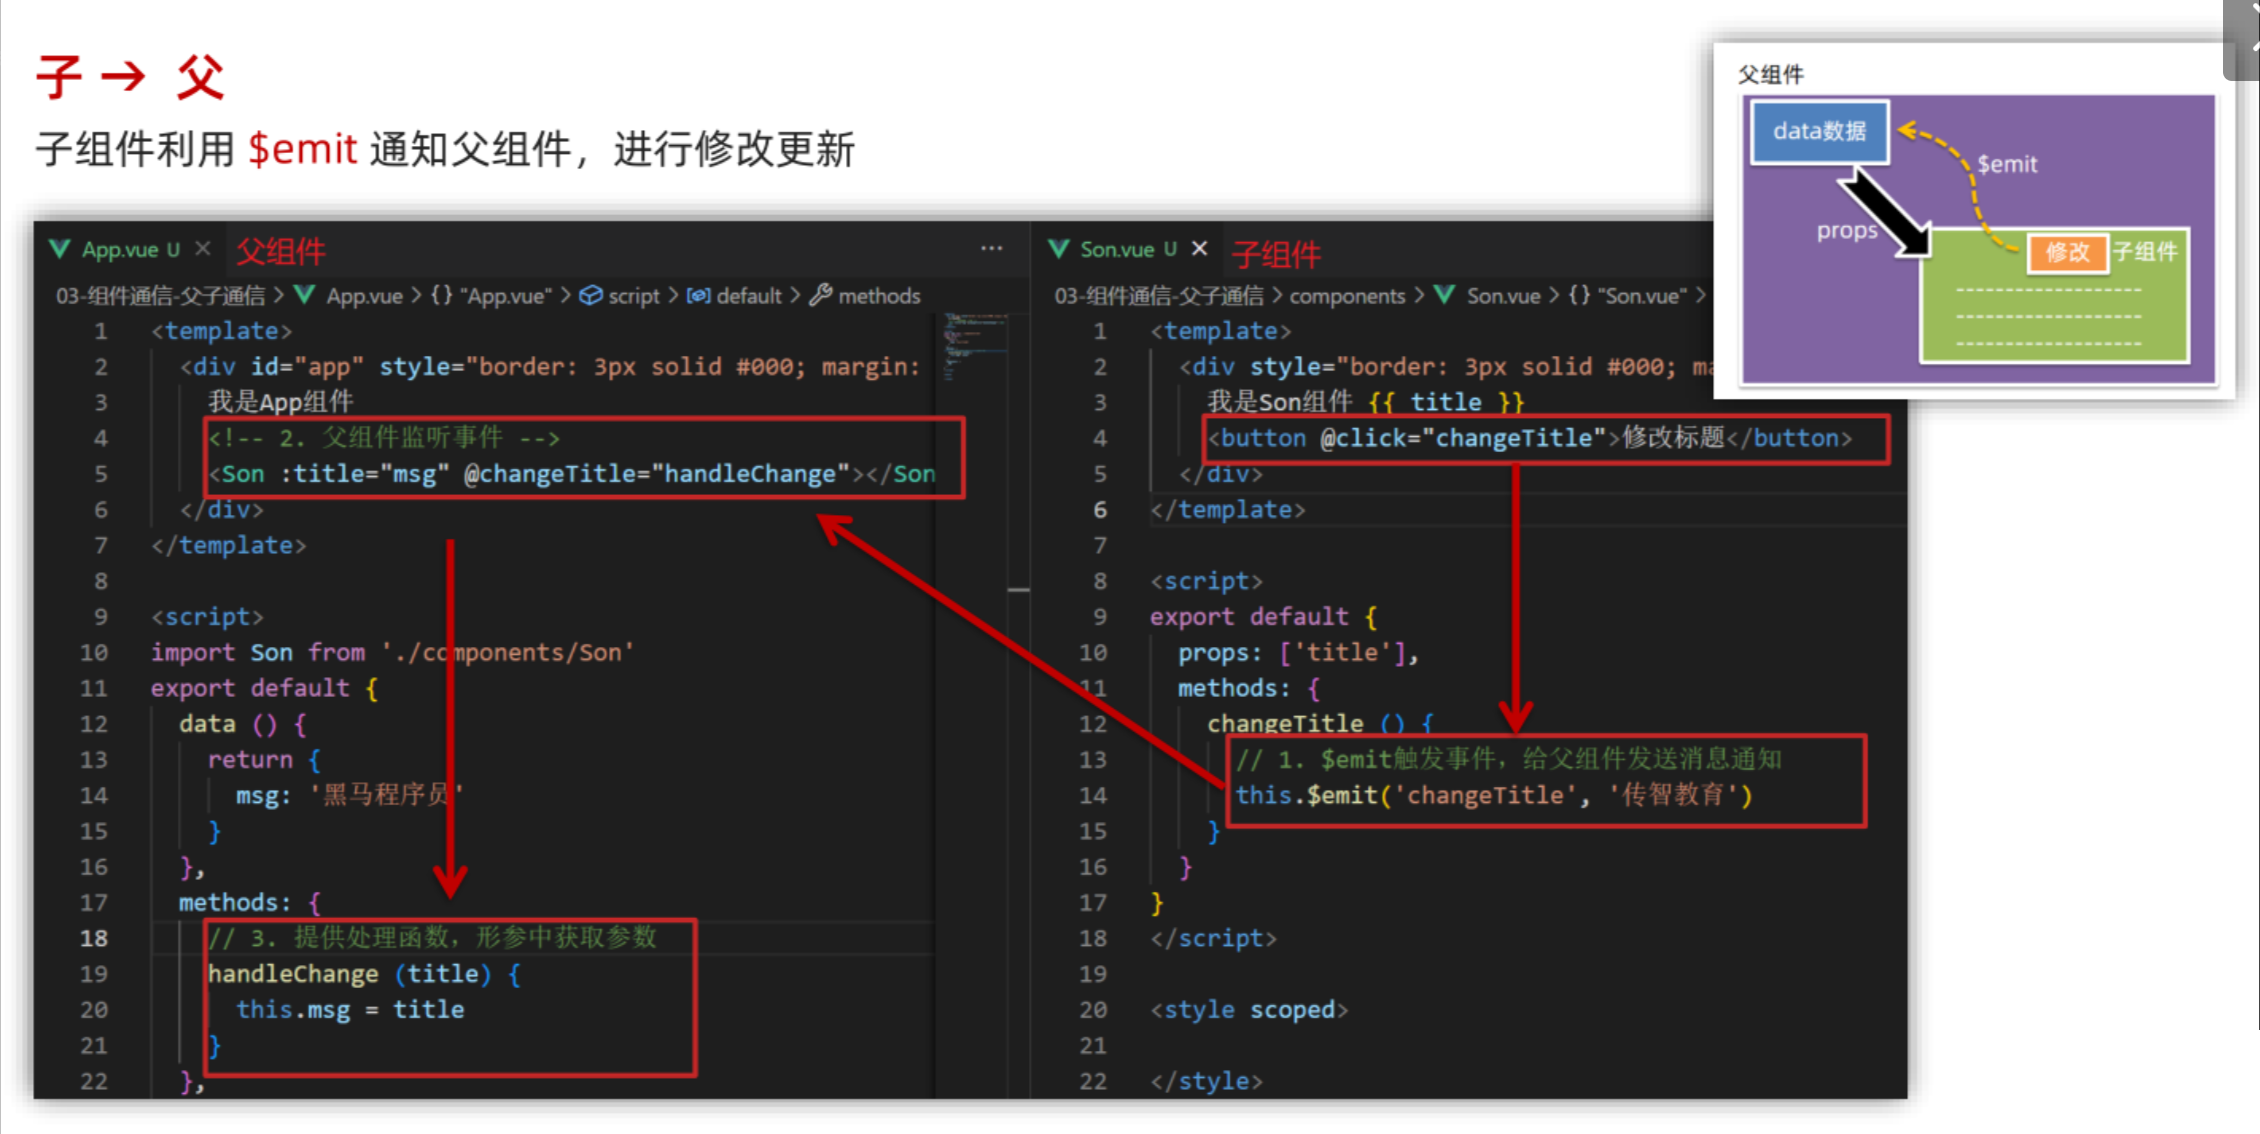This screenshot has width=2260, height=1134.
Task: Click the comment '1. $emit触发事件'
Action: coord(1509,760)
